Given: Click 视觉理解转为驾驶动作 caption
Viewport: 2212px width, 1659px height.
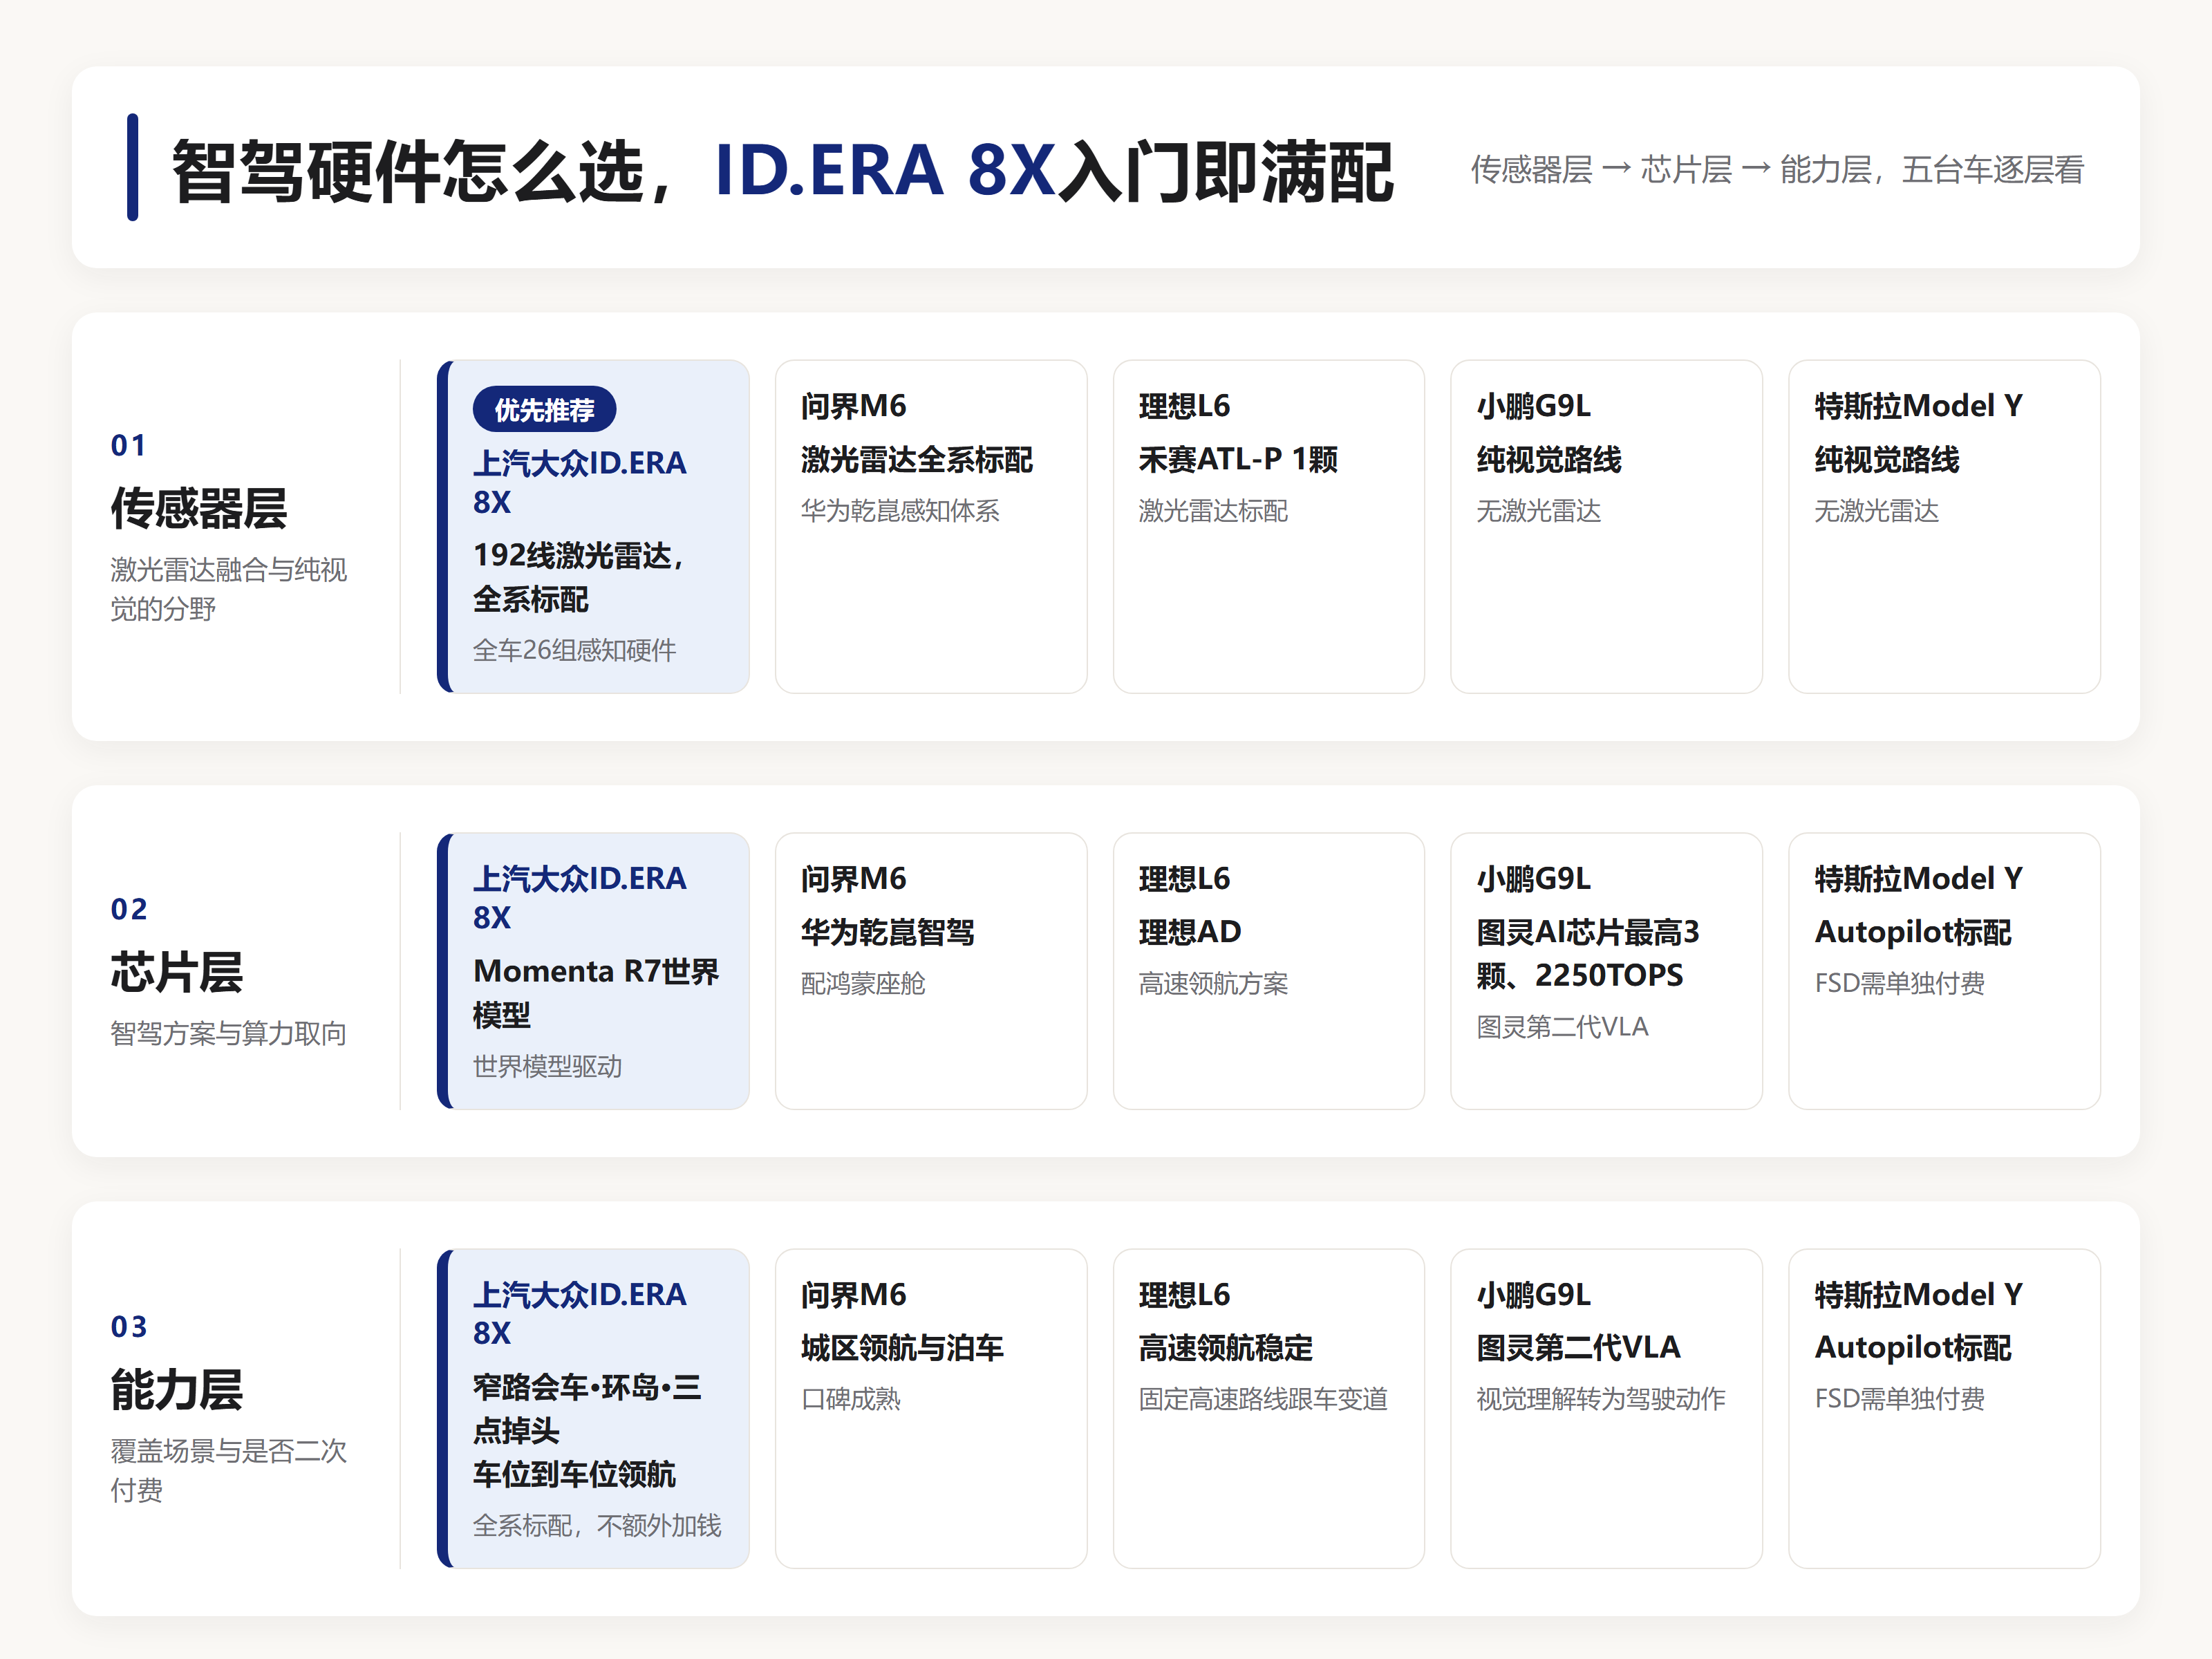Looking at the screenshot, I should point(1601,1399).
